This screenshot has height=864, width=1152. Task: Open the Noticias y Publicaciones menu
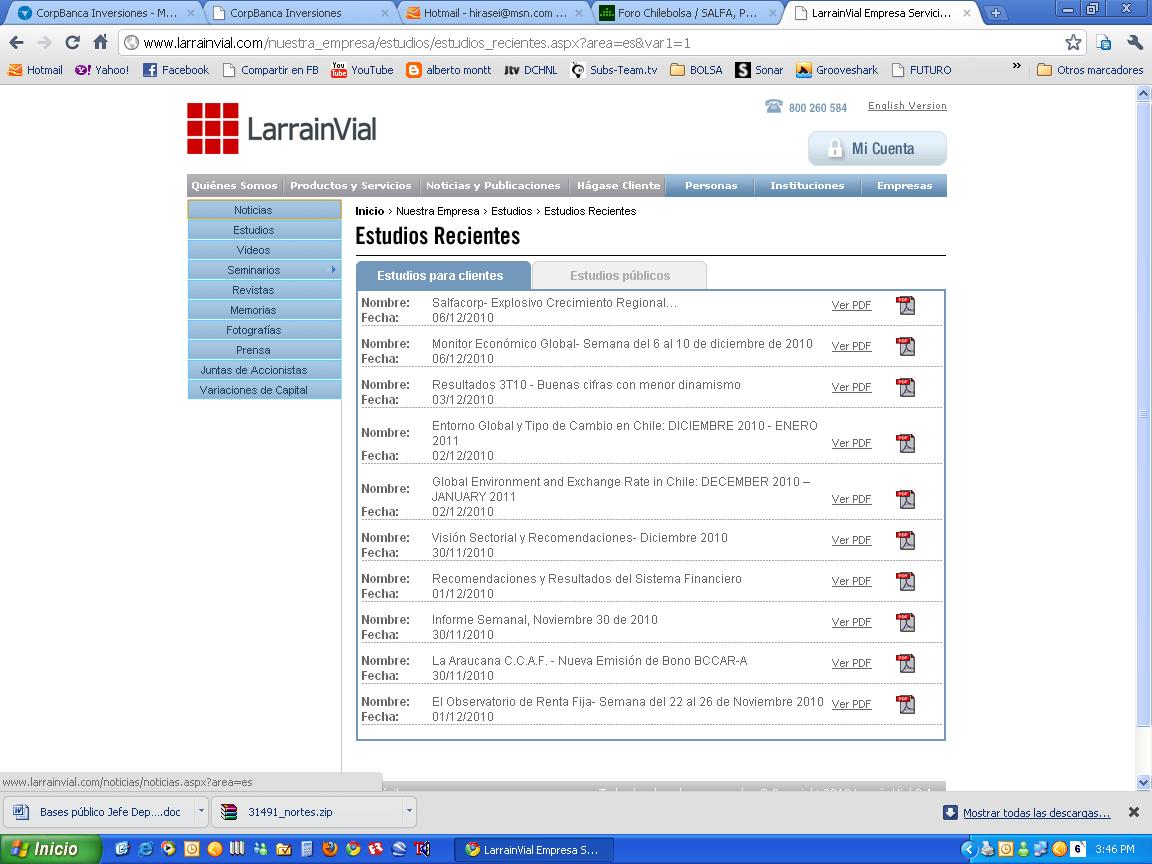coord(493,185)
